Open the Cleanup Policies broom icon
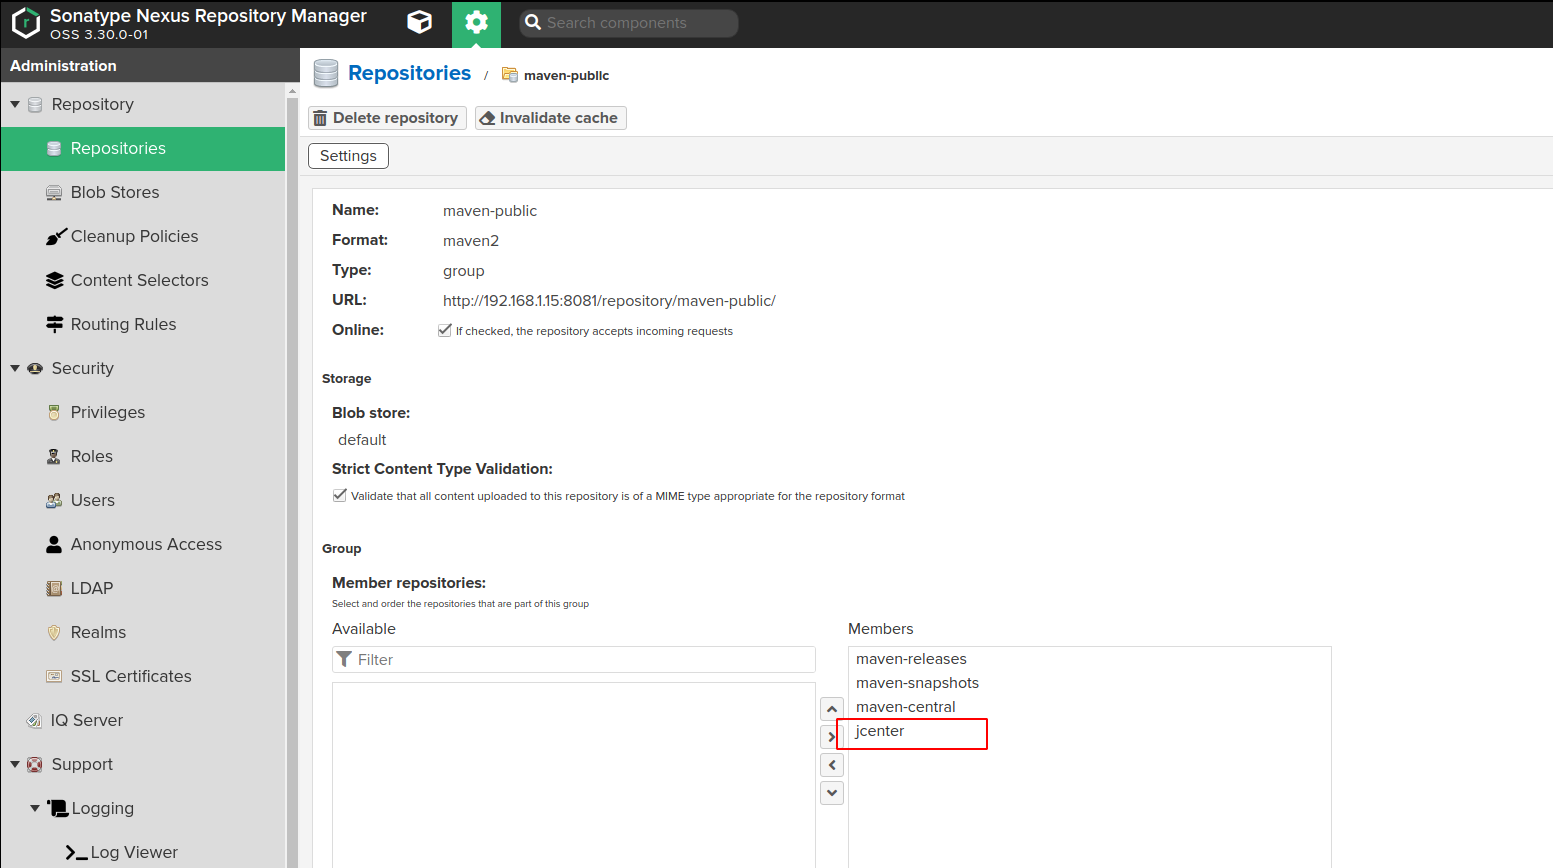 tap(56, 236)
